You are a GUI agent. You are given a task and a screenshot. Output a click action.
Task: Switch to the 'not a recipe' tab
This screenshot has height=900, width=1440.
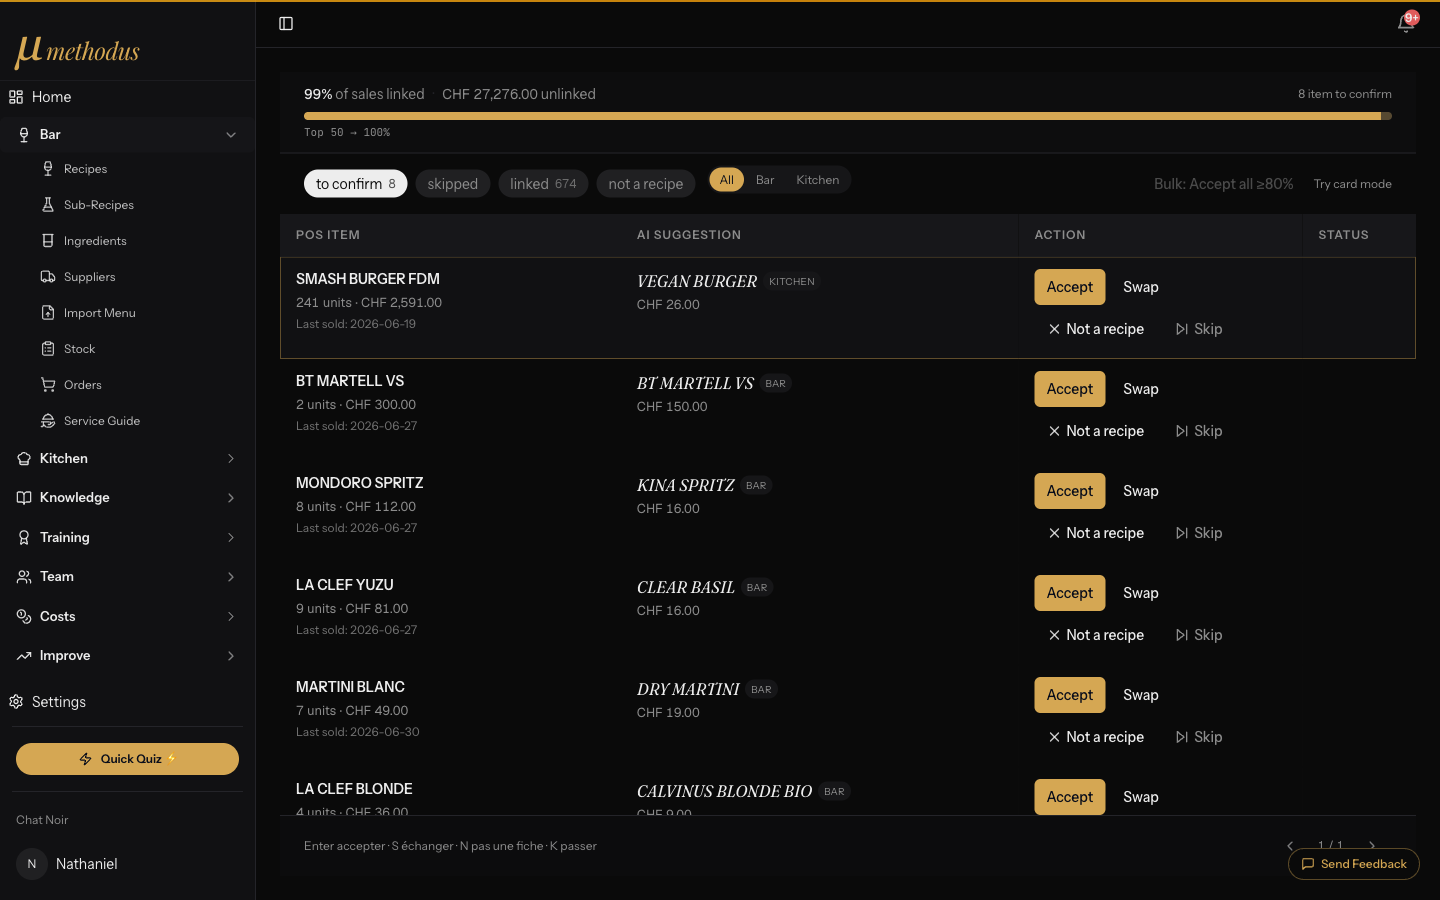646,184
